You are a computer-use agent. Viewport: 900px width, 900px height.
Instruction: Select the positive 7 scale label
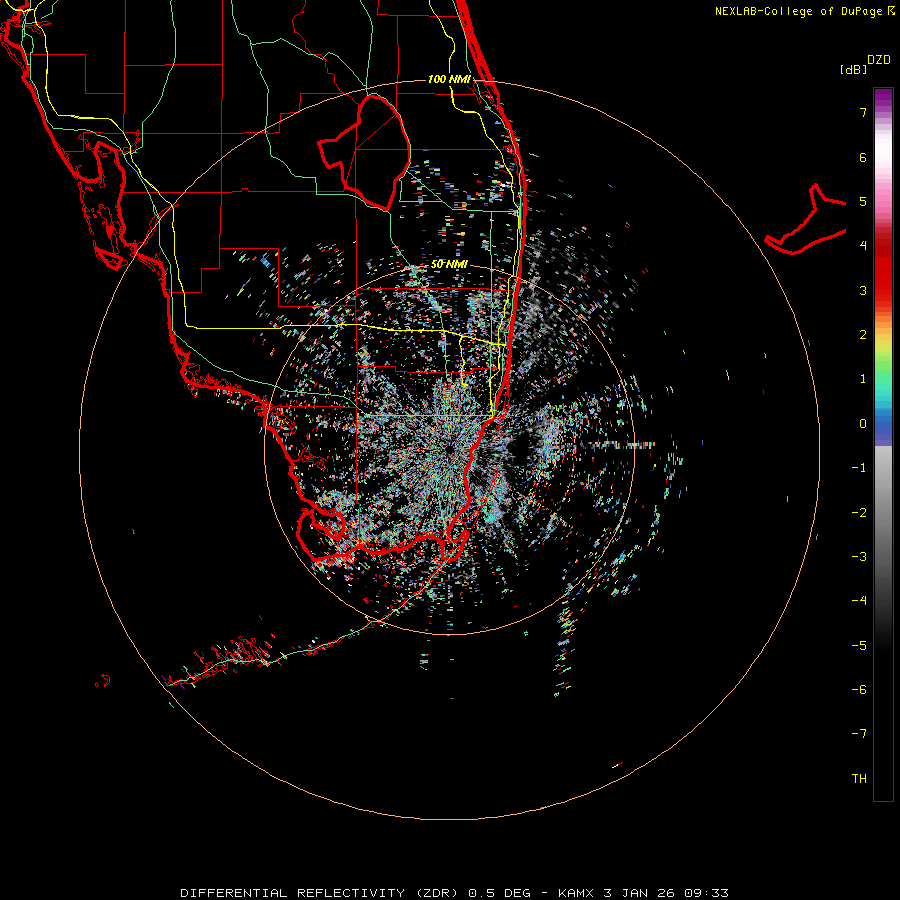(863, 112)
